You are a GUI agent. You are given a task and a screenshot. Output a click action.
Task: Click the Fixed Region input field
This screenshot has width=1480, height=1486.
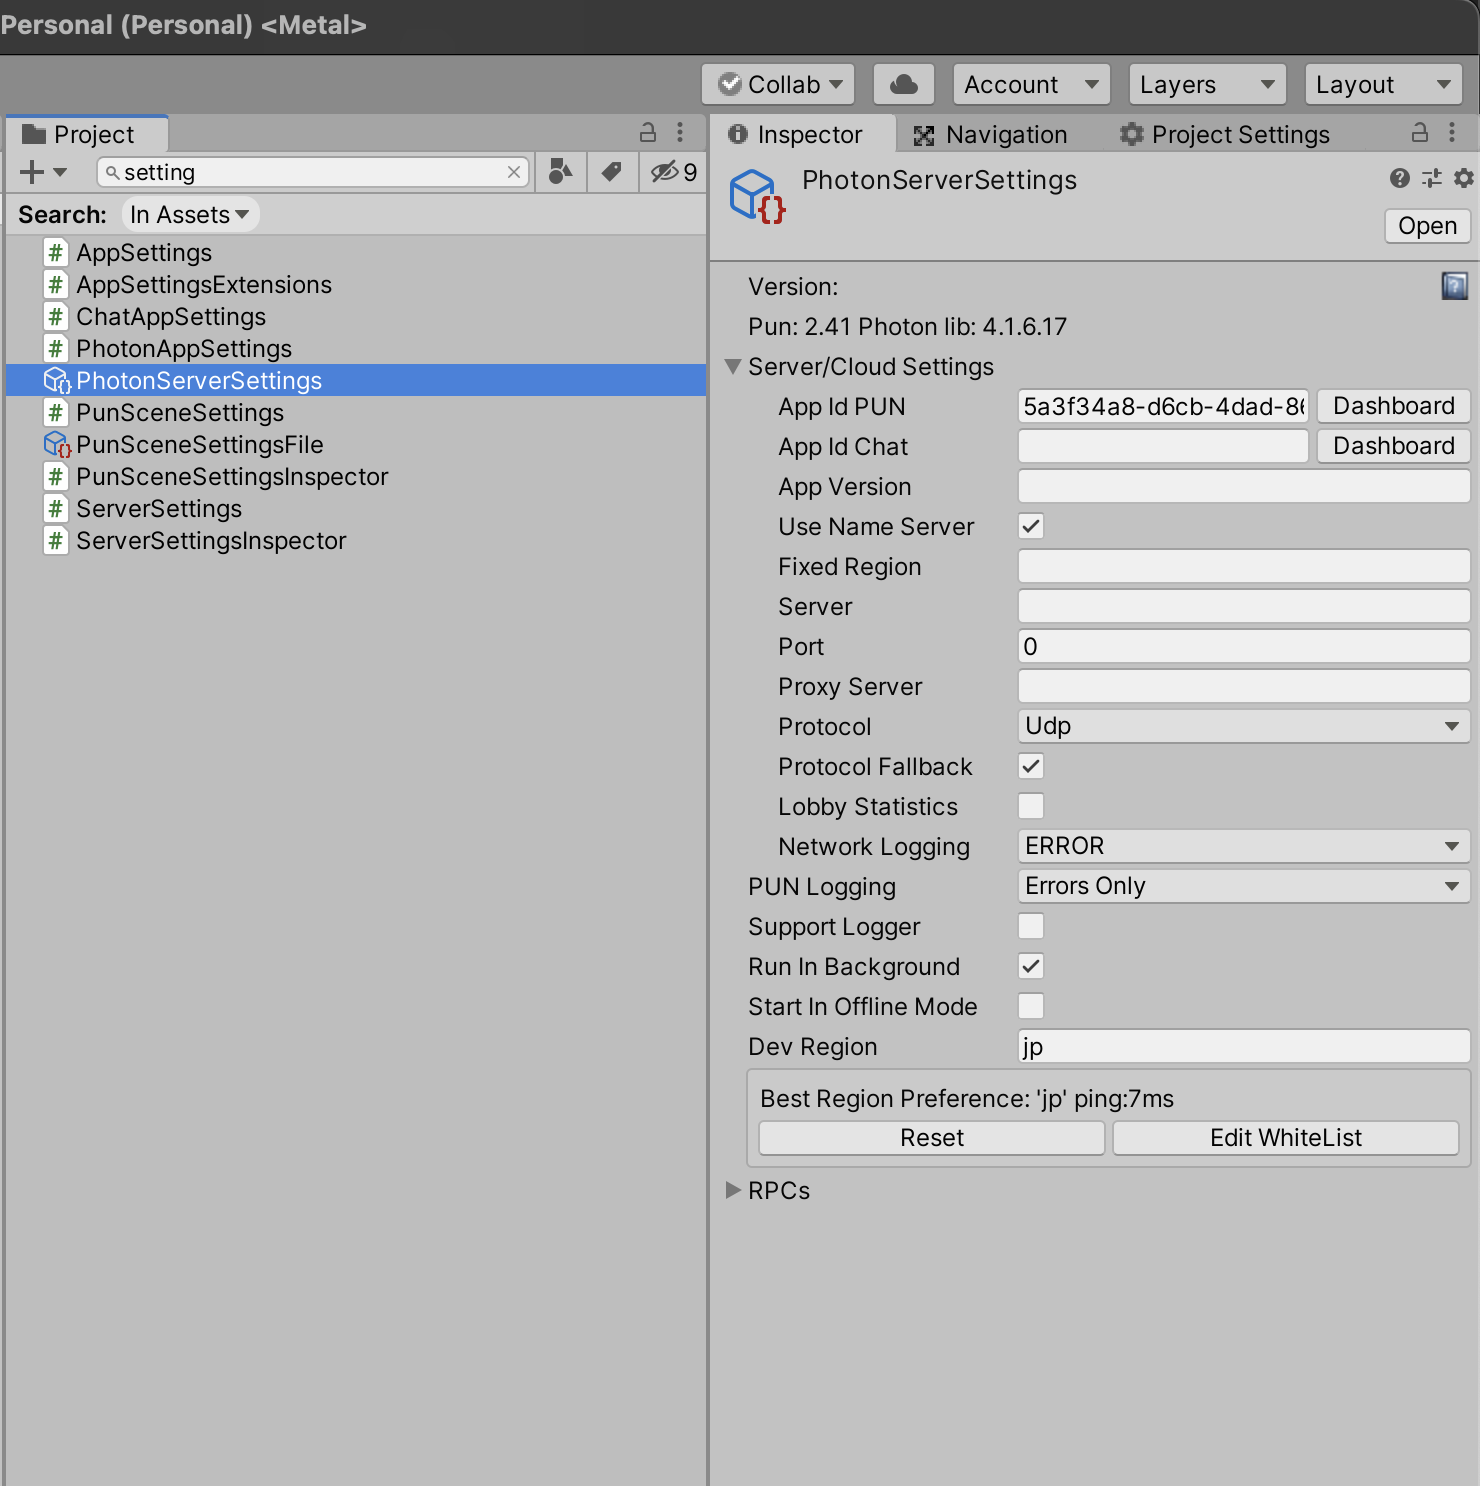[x=1244, y=566]
